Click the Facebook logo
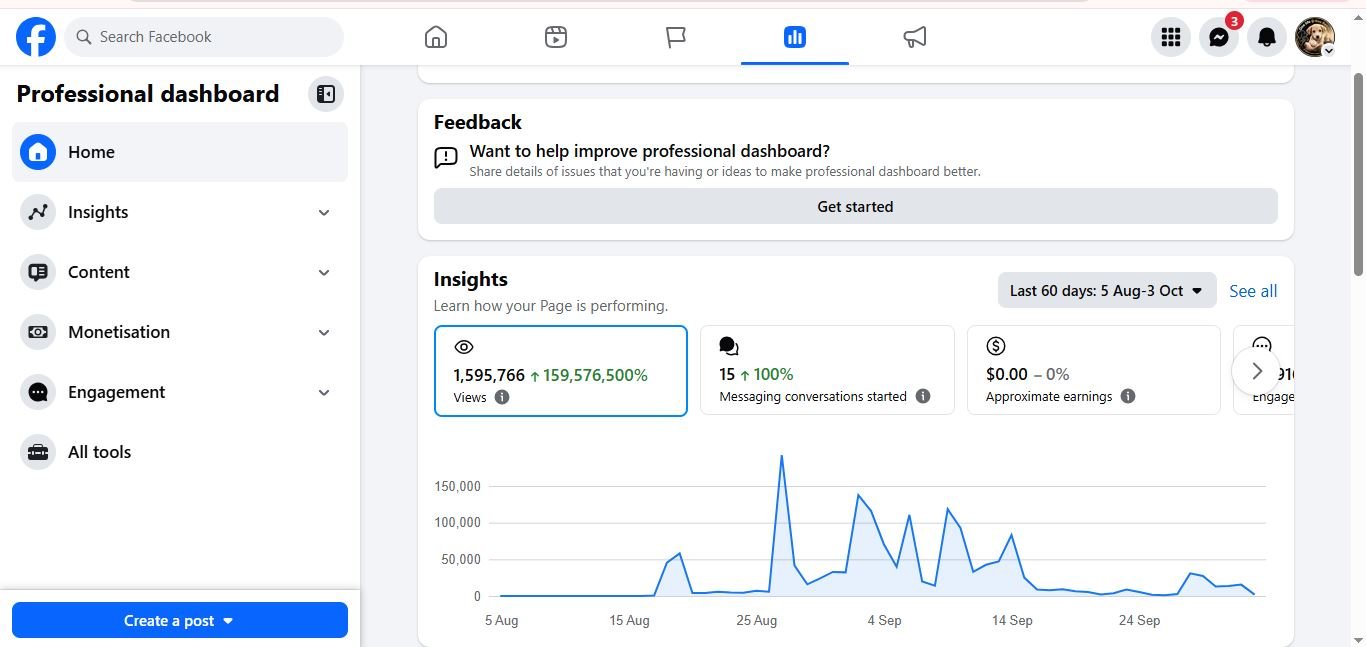The width and height of the screenshot is (1366, 647). tap(36, 37)
